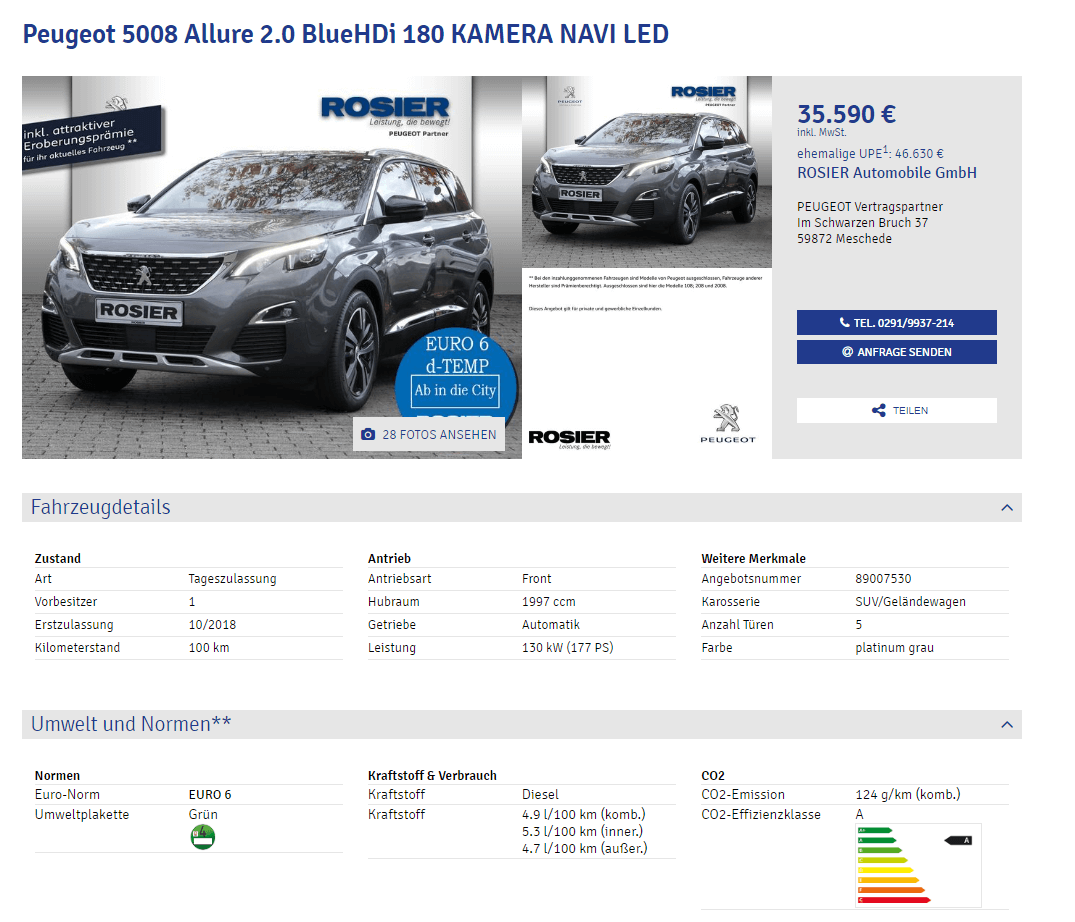
Task: Click Antriebsart value Front
Action: 537,579
